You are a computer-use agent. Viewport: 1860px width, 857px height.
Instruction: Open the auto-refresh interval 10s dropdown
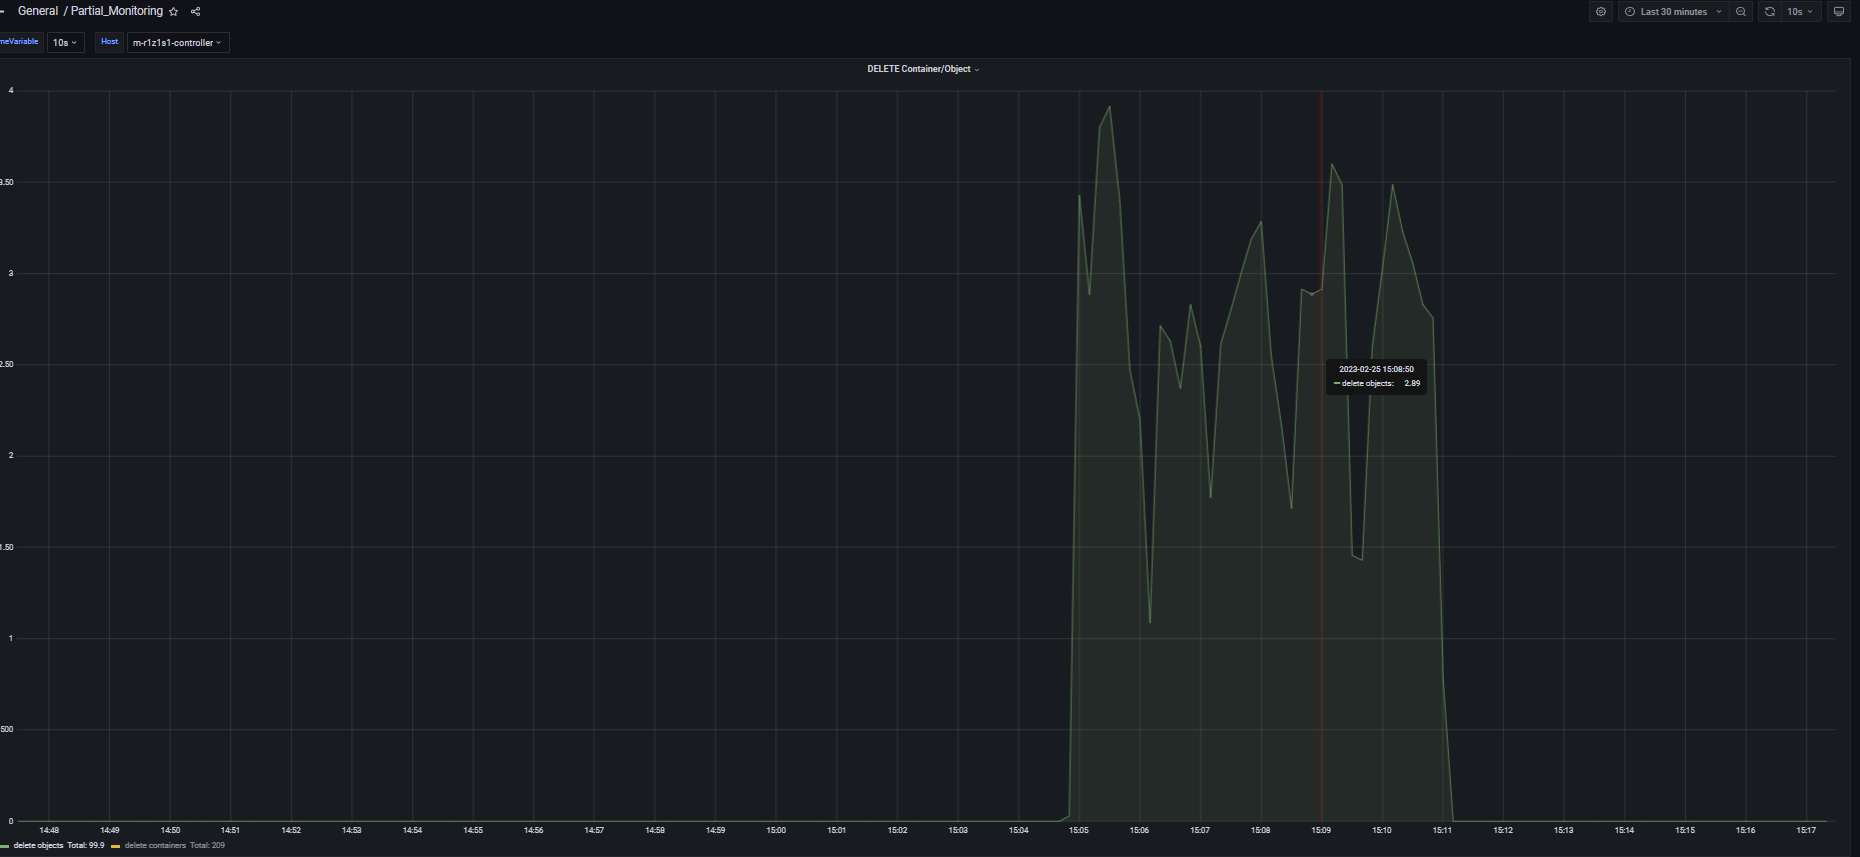point(1800,12)
